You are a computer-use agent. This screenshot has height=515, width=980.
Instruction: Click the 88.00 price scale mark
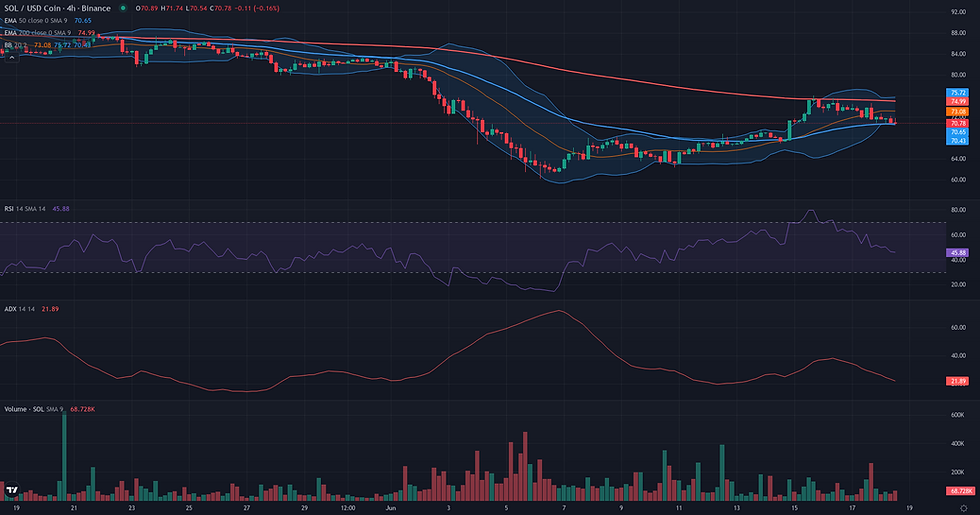tap(958, 33)
